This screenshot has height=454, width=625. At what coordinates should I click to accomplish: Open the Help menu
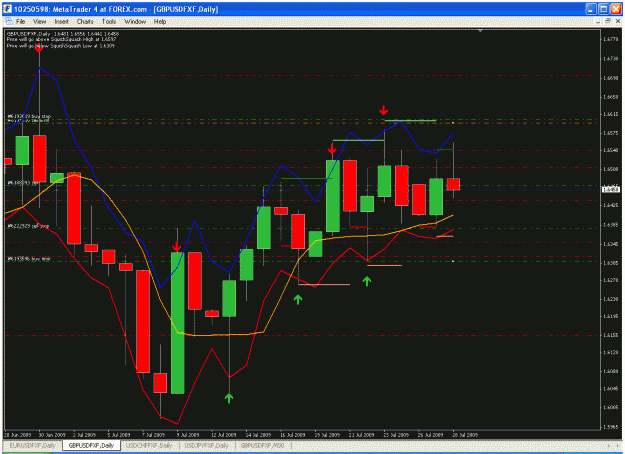[160, 22]
